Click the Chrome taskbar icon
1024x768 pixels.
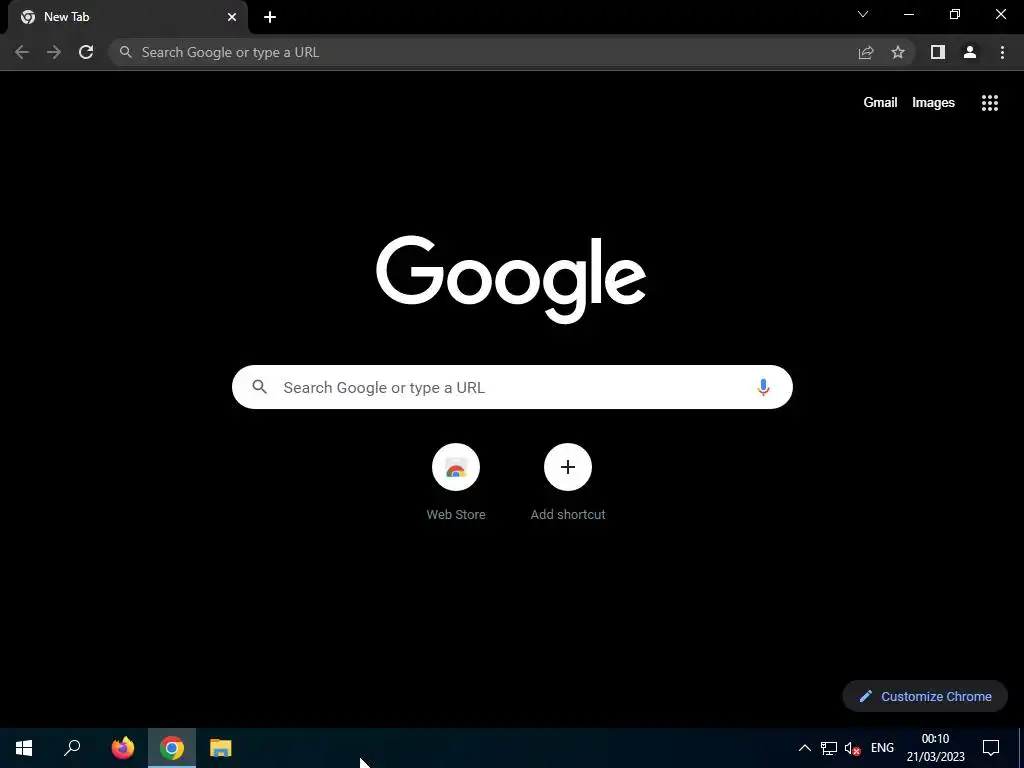pos(172,748)
